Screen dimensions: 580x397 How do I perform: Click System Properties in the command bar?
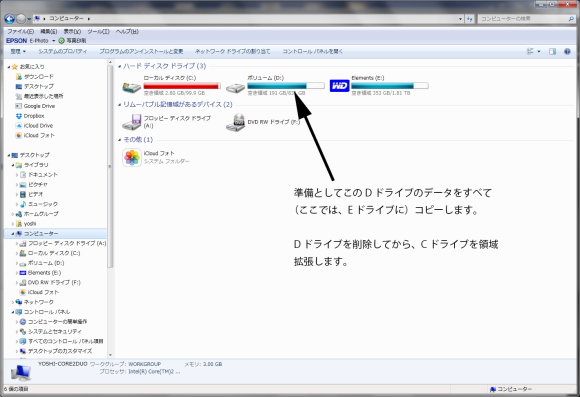click(63, 51)
